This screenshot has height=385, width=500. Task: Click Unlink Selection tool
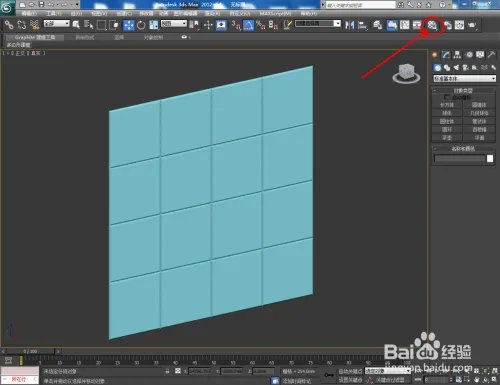click(x=22, y=25)
